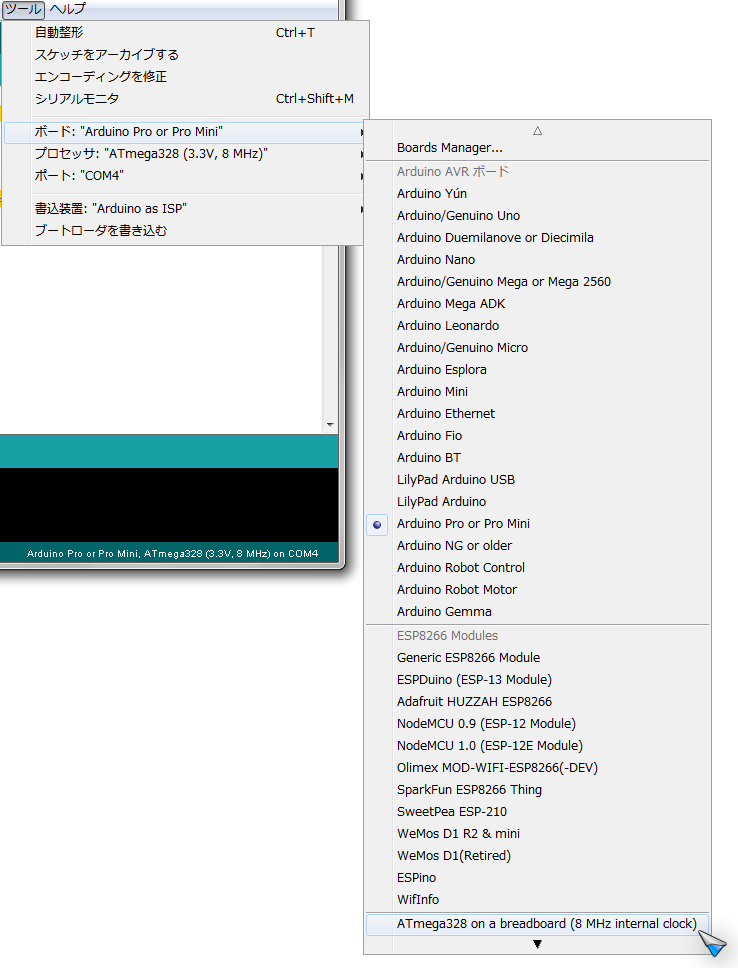Select Arduino Yún board
Viewport: 738px width, 968px height.
[537, 194]
